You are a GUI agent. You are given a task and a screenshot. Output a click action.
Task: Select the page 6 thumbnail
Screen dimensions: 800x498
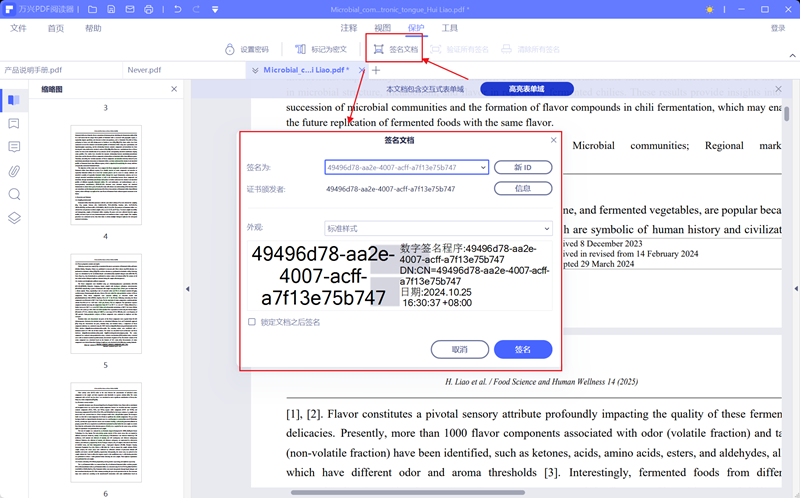(106, 432)
